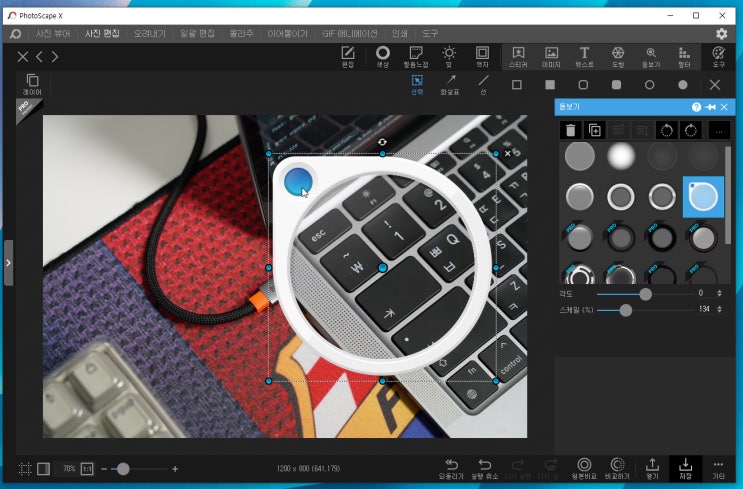Choose the soft white glow magnifier style
Screen dimensions: 743x489
tap(621, 156)
